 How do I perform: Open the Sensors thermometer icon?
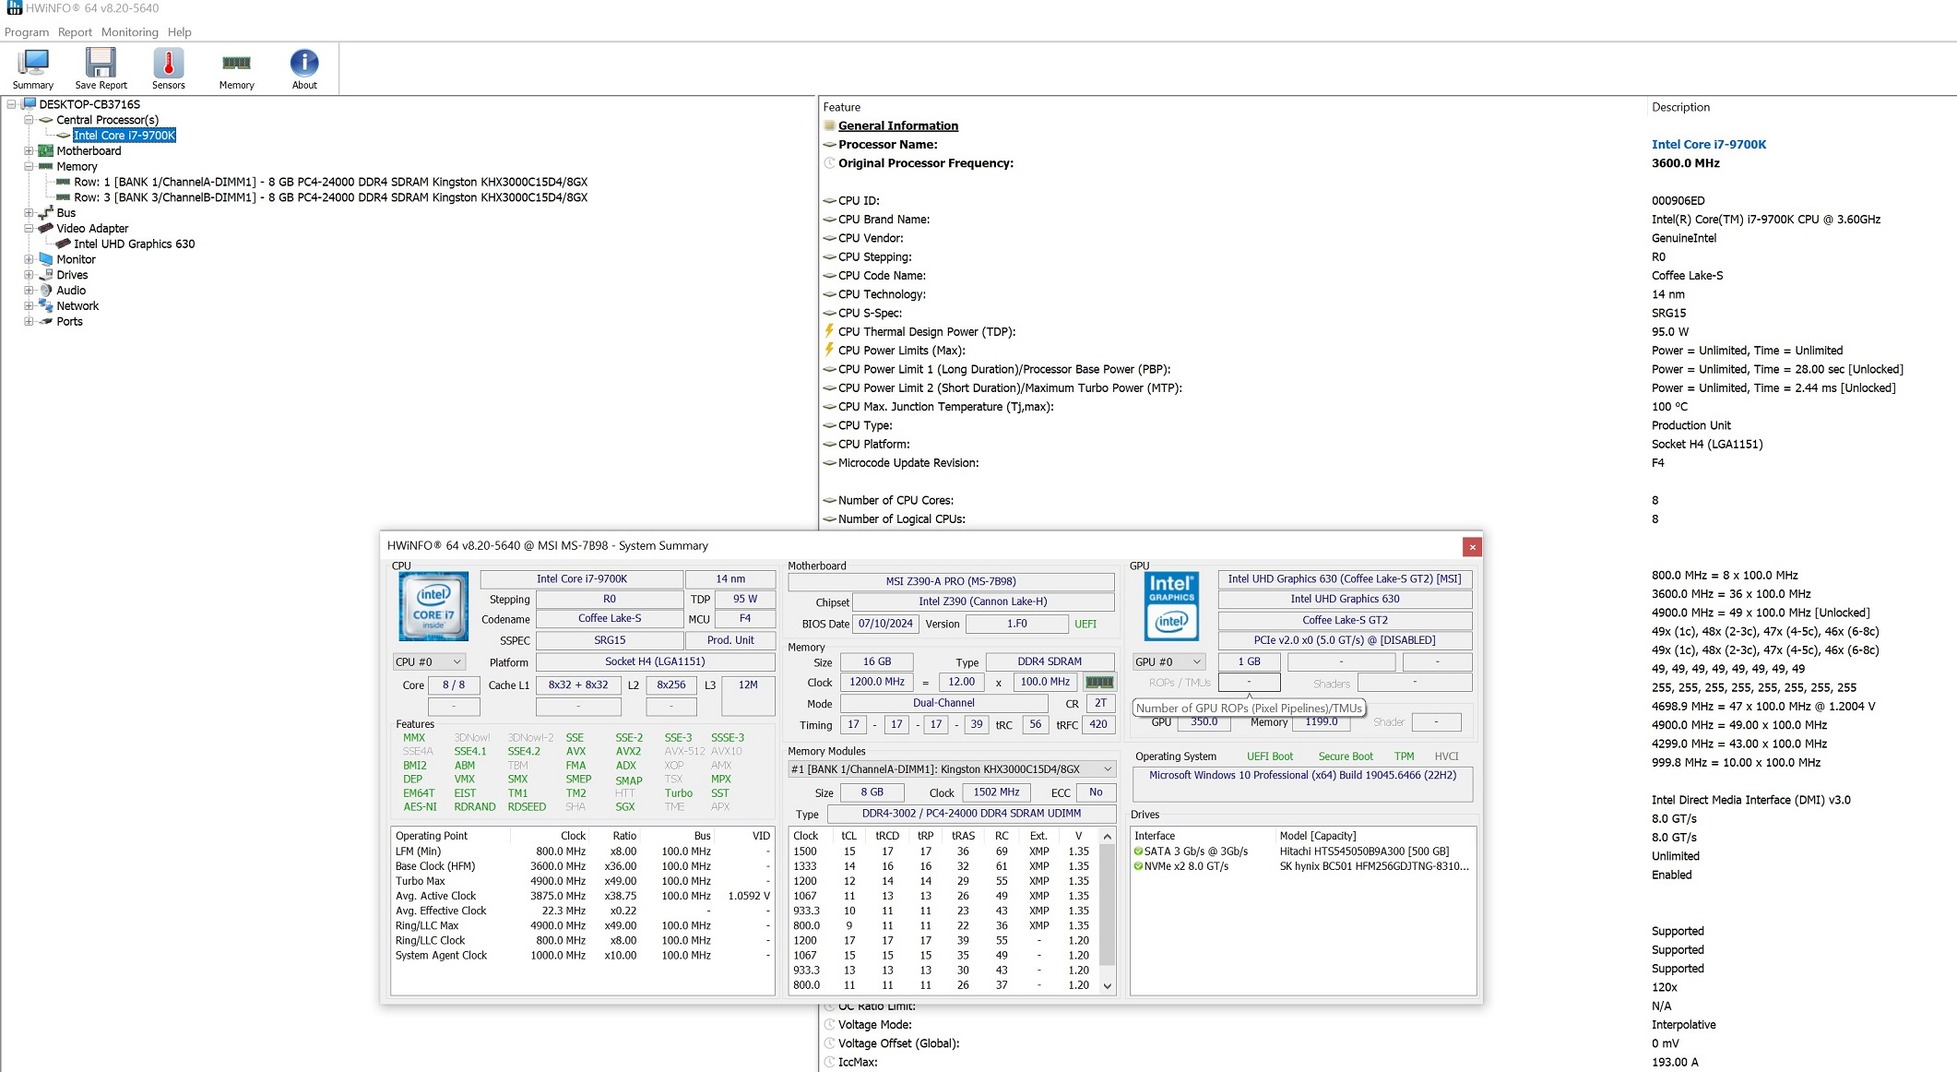168,63
